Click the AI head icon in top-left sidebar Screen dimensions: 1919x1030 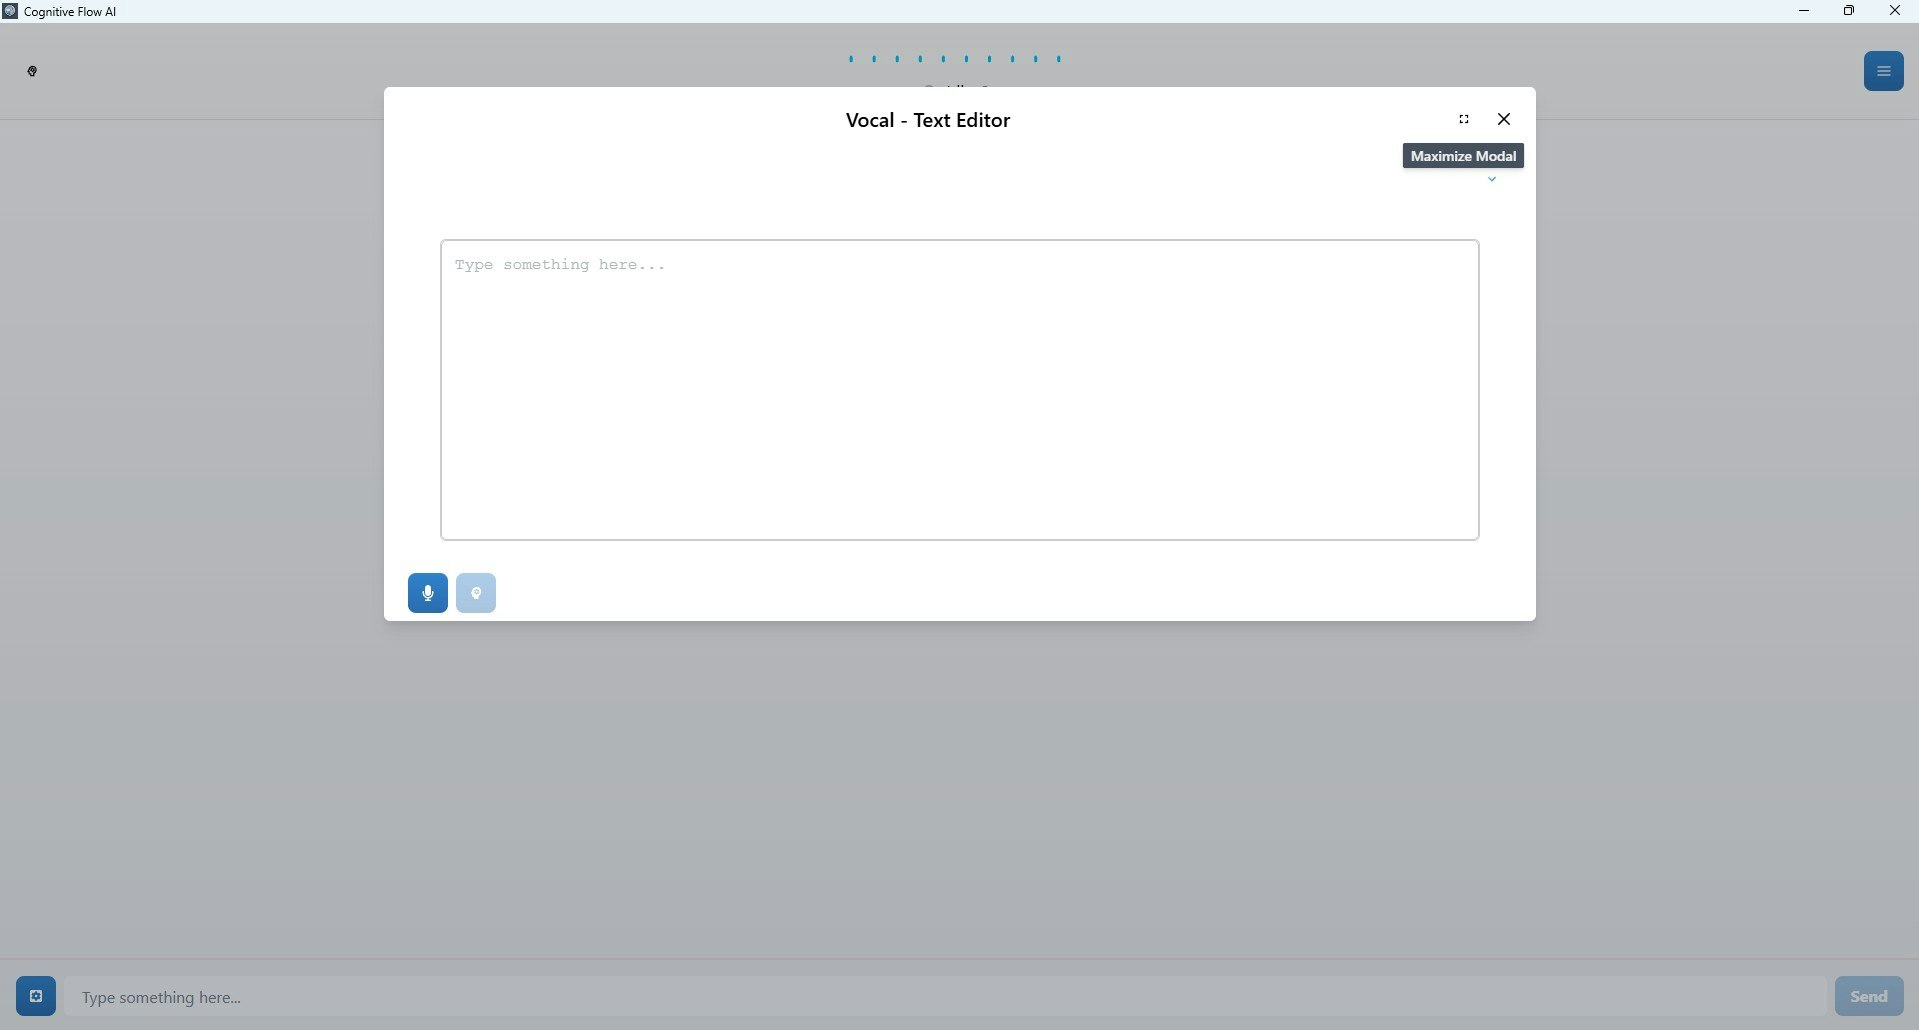(32, 70)
